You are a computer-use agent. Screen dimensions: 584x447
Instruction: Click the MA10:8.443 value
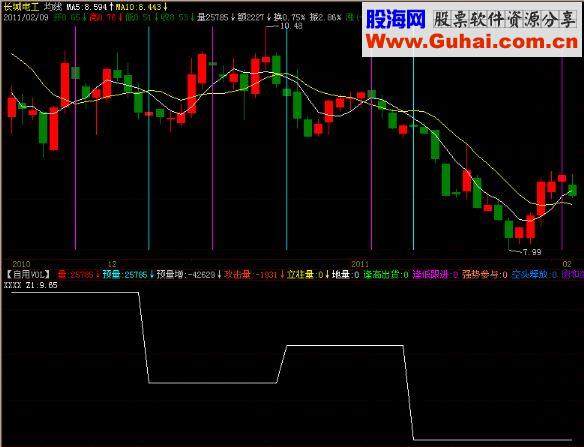[x=140, y=7]
